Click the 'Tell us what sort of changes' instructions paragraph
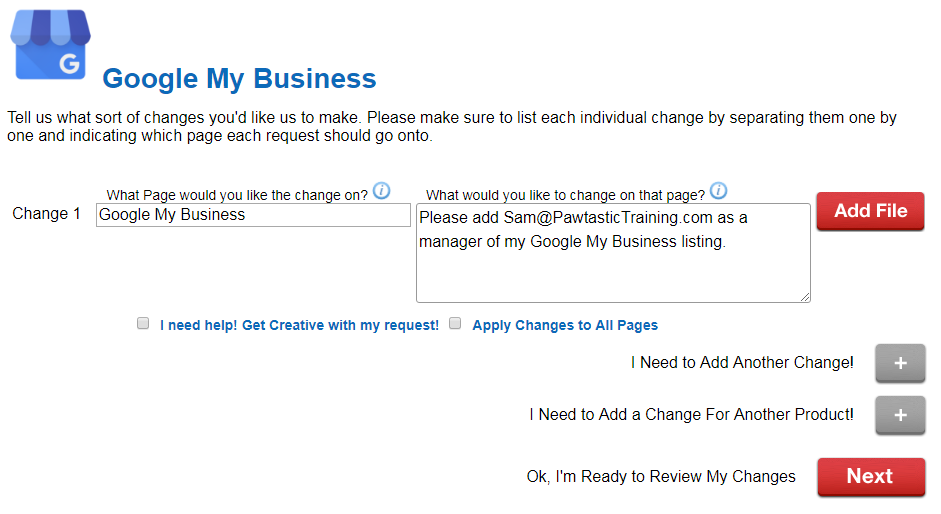The image size is (941, 514). point(452,126)
